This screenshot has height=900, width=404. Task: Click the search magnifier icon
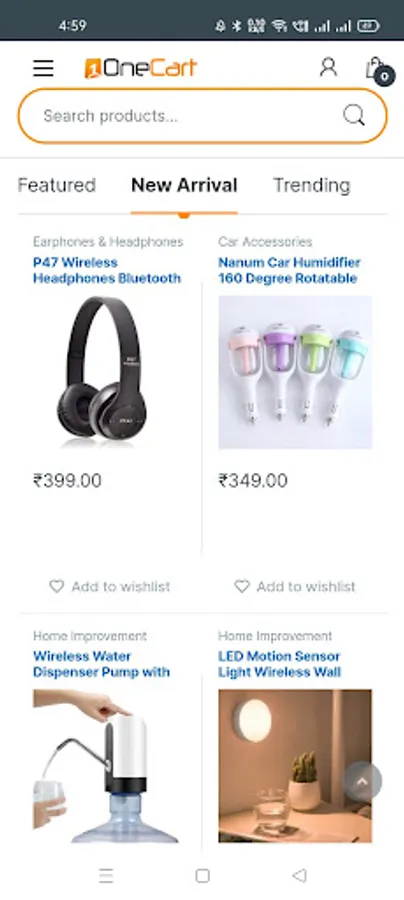pos(354,115)
